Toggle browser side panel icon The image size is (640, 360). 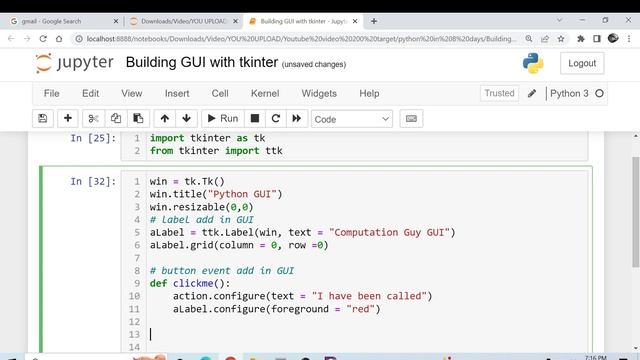coord(597,39)
